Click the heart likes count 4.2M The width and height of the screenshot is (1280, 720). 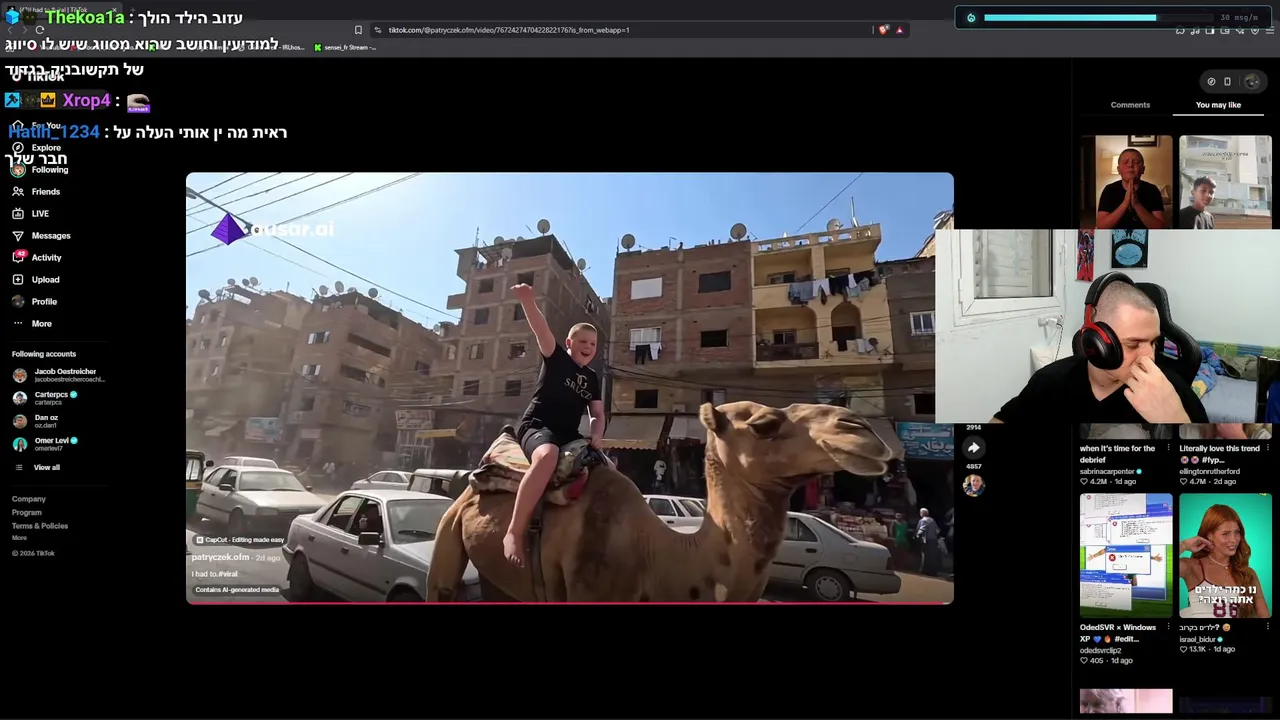1095,482
